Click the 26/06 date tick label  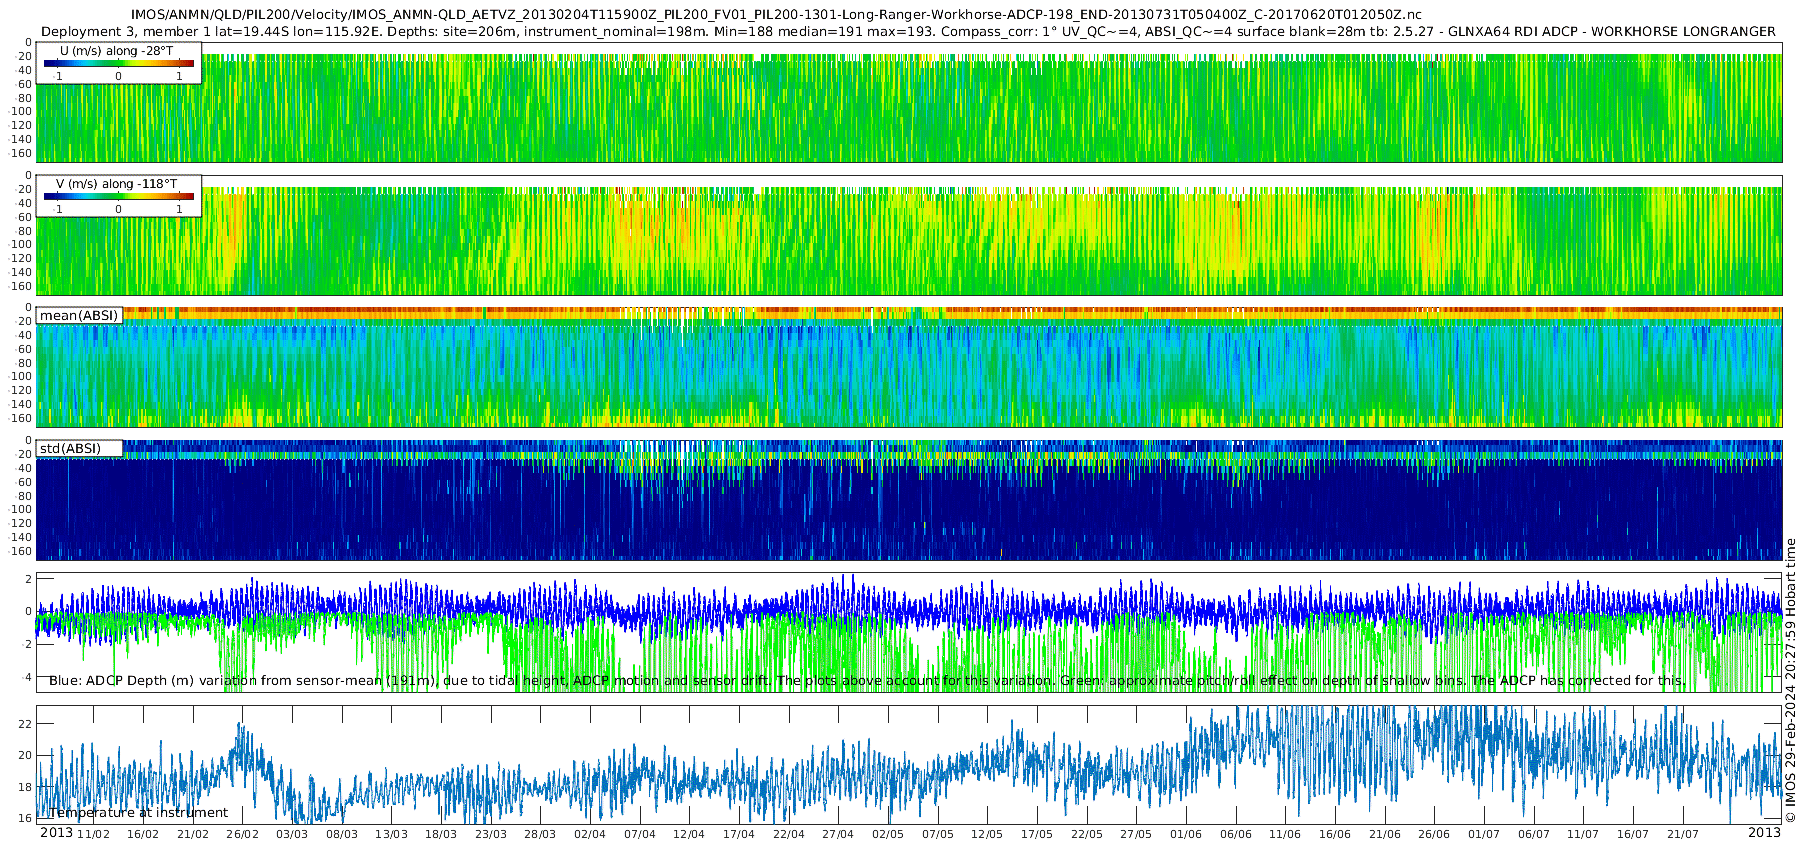pos(1434,834)
